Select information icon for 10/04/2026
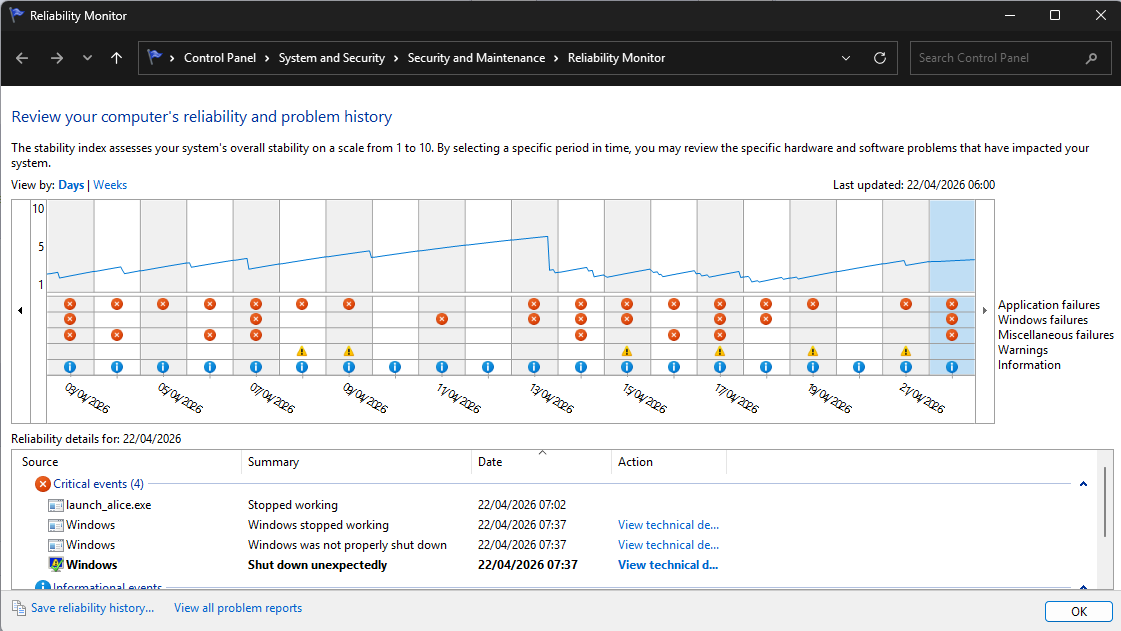The height and width of the screenshot is (631, 1121). point(395,367)
